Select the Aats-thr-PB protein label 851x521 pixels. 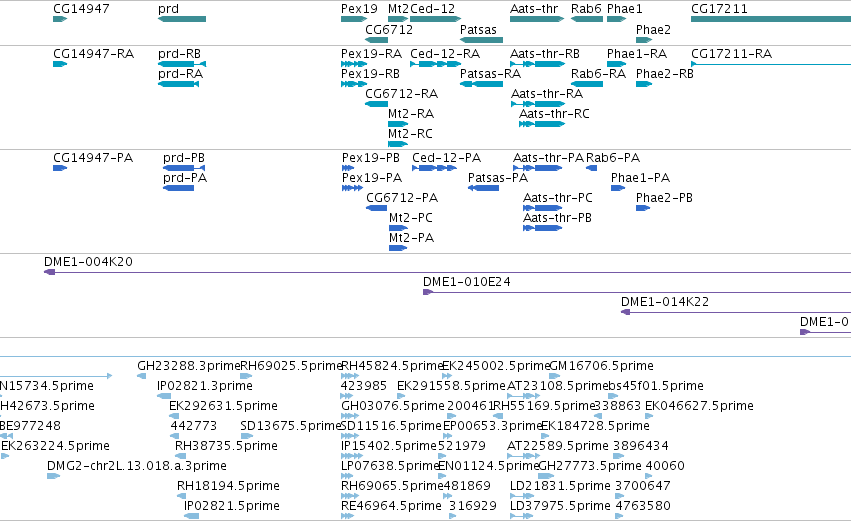pos(557,218)
